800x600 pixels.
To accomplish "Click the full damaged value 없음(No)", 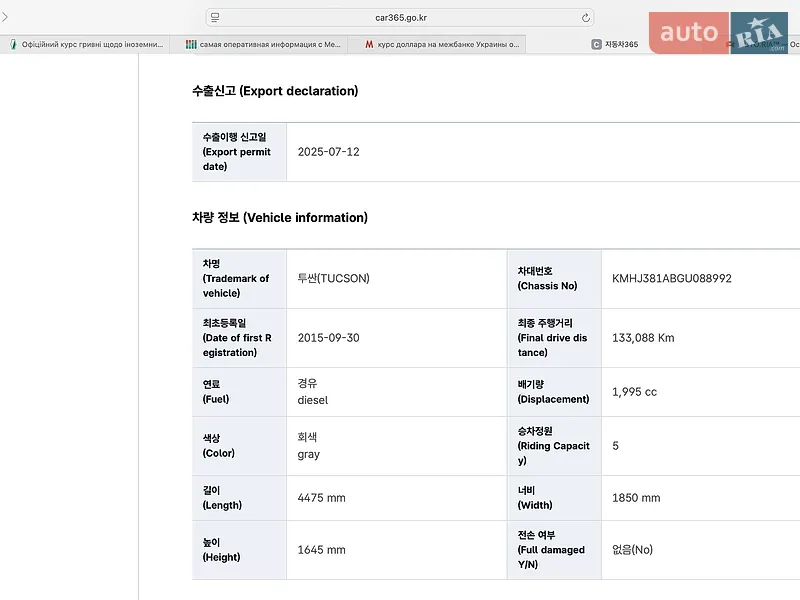I will click(x=633, y=550).
